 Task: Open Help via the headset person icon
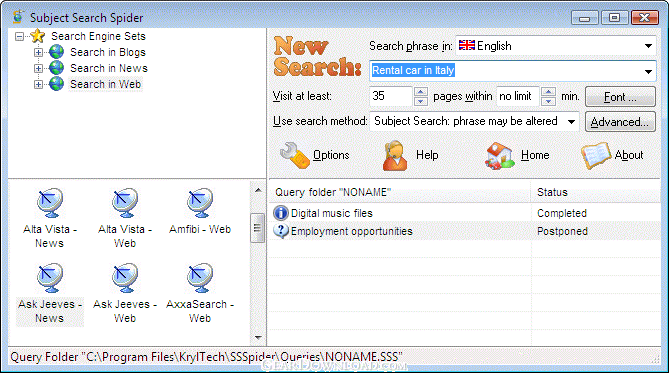click(x=395, y=156)
